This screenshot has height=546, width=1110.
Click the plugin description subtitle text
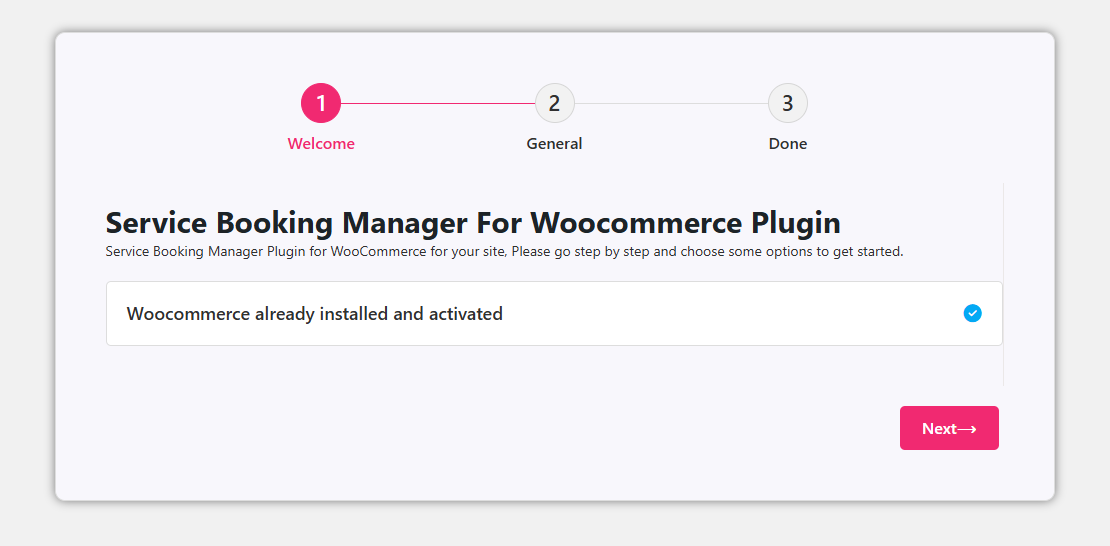click(504, 252)
